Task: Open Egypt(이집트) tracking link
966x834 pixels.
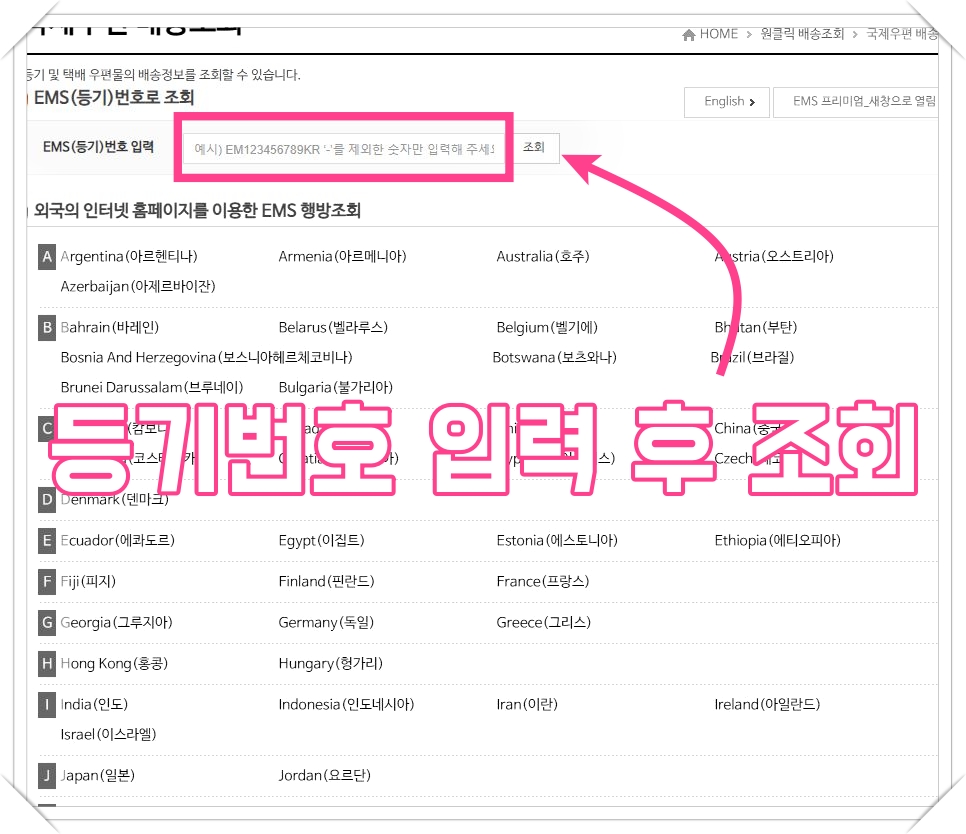Action: click(322, 541)
